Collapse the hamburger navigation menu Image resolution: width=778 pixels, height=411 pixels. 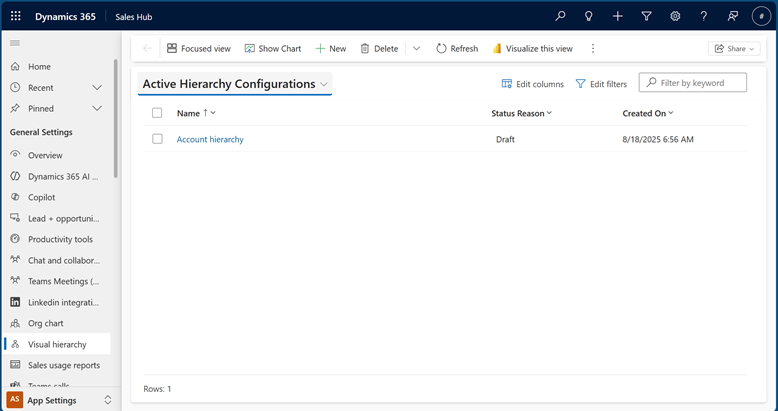pos(15,43)
